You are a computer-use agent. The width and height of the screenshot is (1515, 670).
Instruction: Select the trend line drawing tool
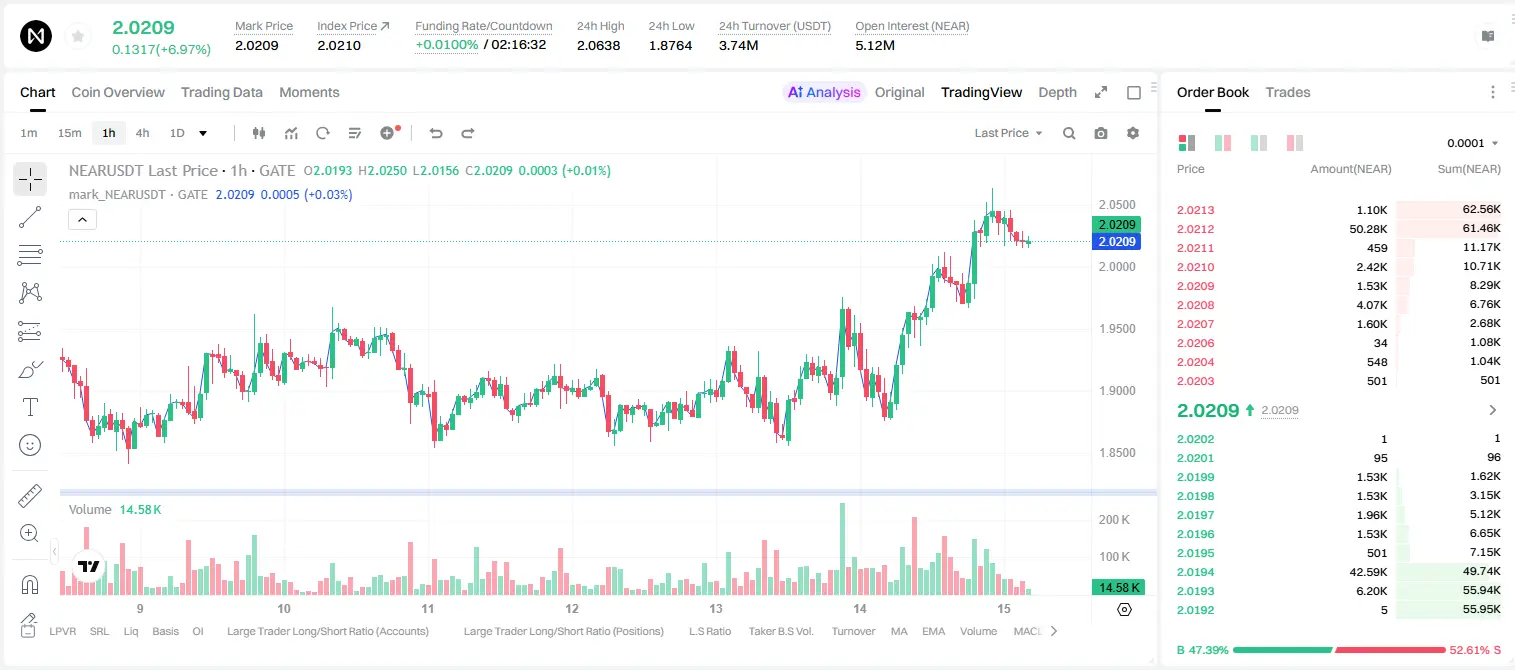pyautogui.click(x=30, y=217)
